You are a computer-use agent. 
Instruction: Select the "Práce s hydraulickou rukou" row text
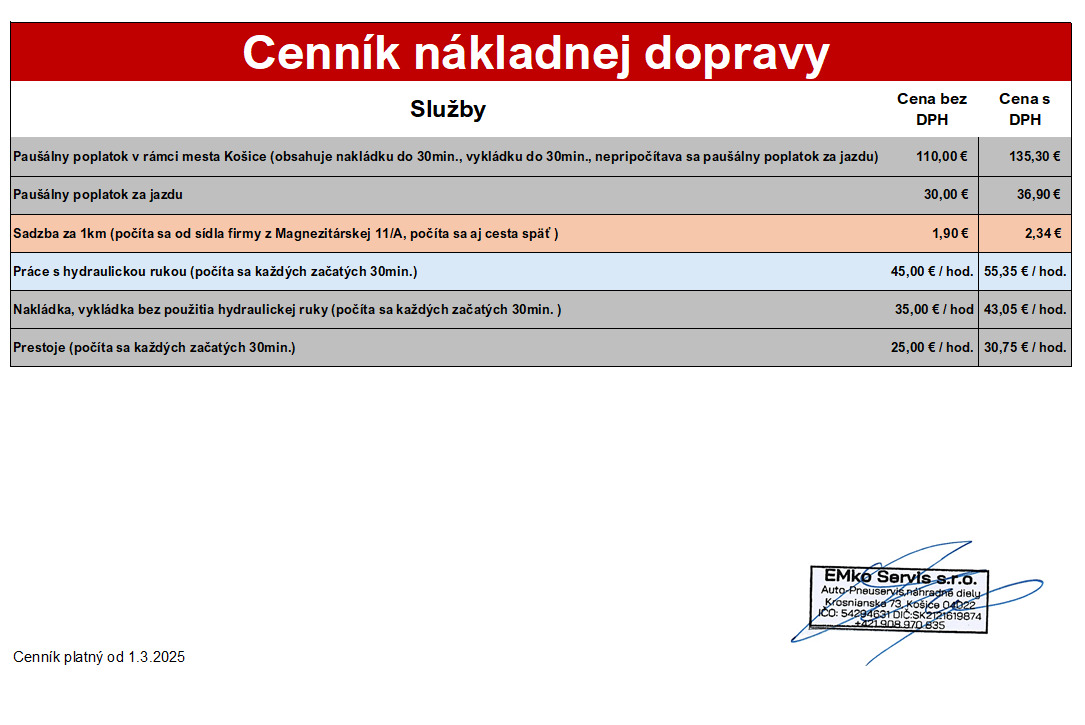tap(215, 271)
